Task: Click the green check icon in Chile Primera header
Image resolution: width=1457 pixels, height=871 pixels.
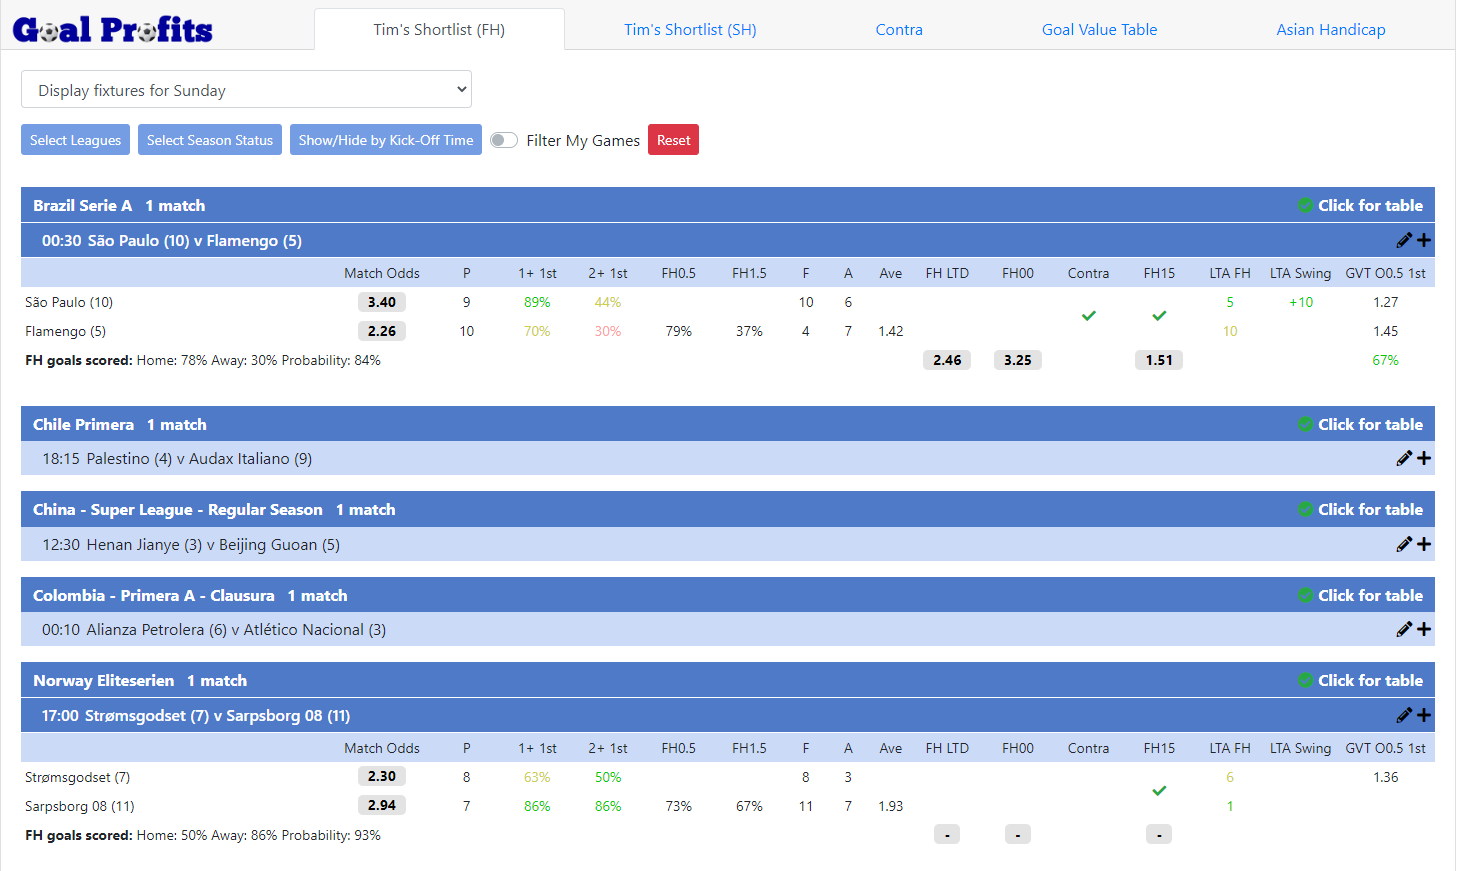Action: [x=1305, y=424]
